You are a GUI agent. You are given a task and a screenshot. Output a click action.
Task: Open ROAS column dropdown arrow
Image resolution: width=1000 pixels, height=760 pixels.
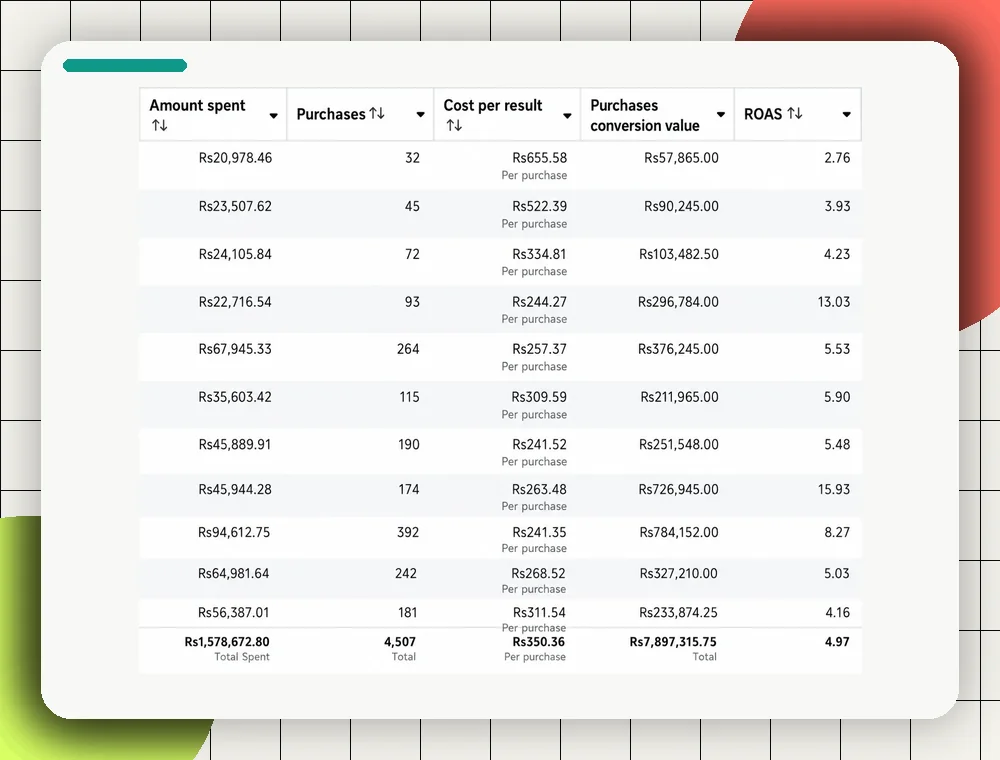coord(846,115)
